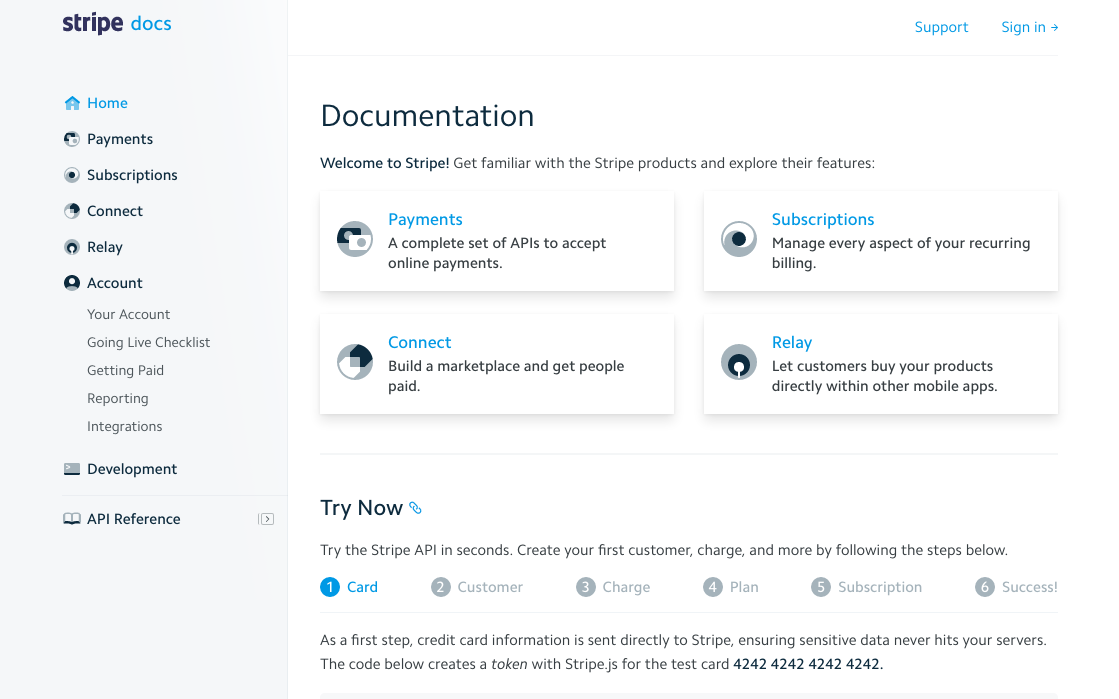Expand the API Reference panel arrow
This screenshot has width=1119, height=699.
(266, 519)
